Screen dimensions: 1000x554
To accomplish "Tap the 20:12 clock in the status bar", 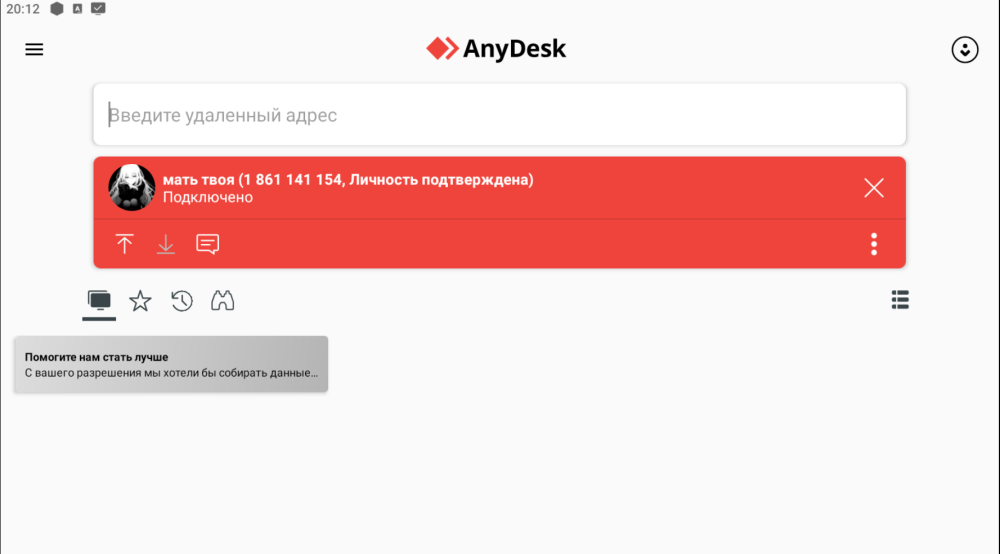I will (x=23, y=9).
